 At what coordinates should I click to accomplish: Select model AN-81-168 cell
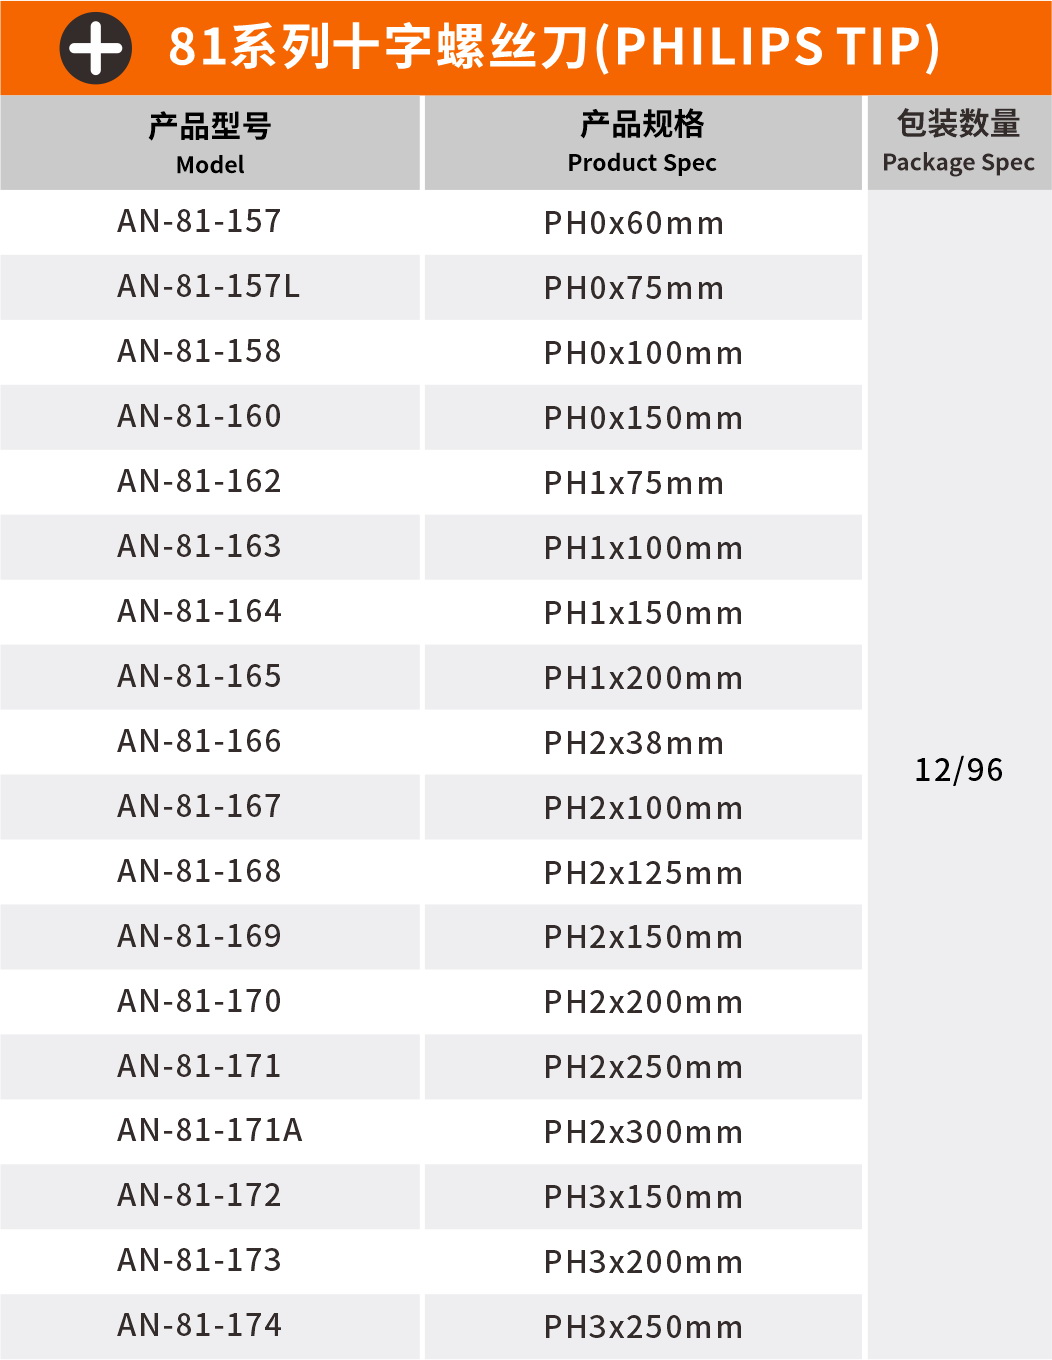pos(199,871)
